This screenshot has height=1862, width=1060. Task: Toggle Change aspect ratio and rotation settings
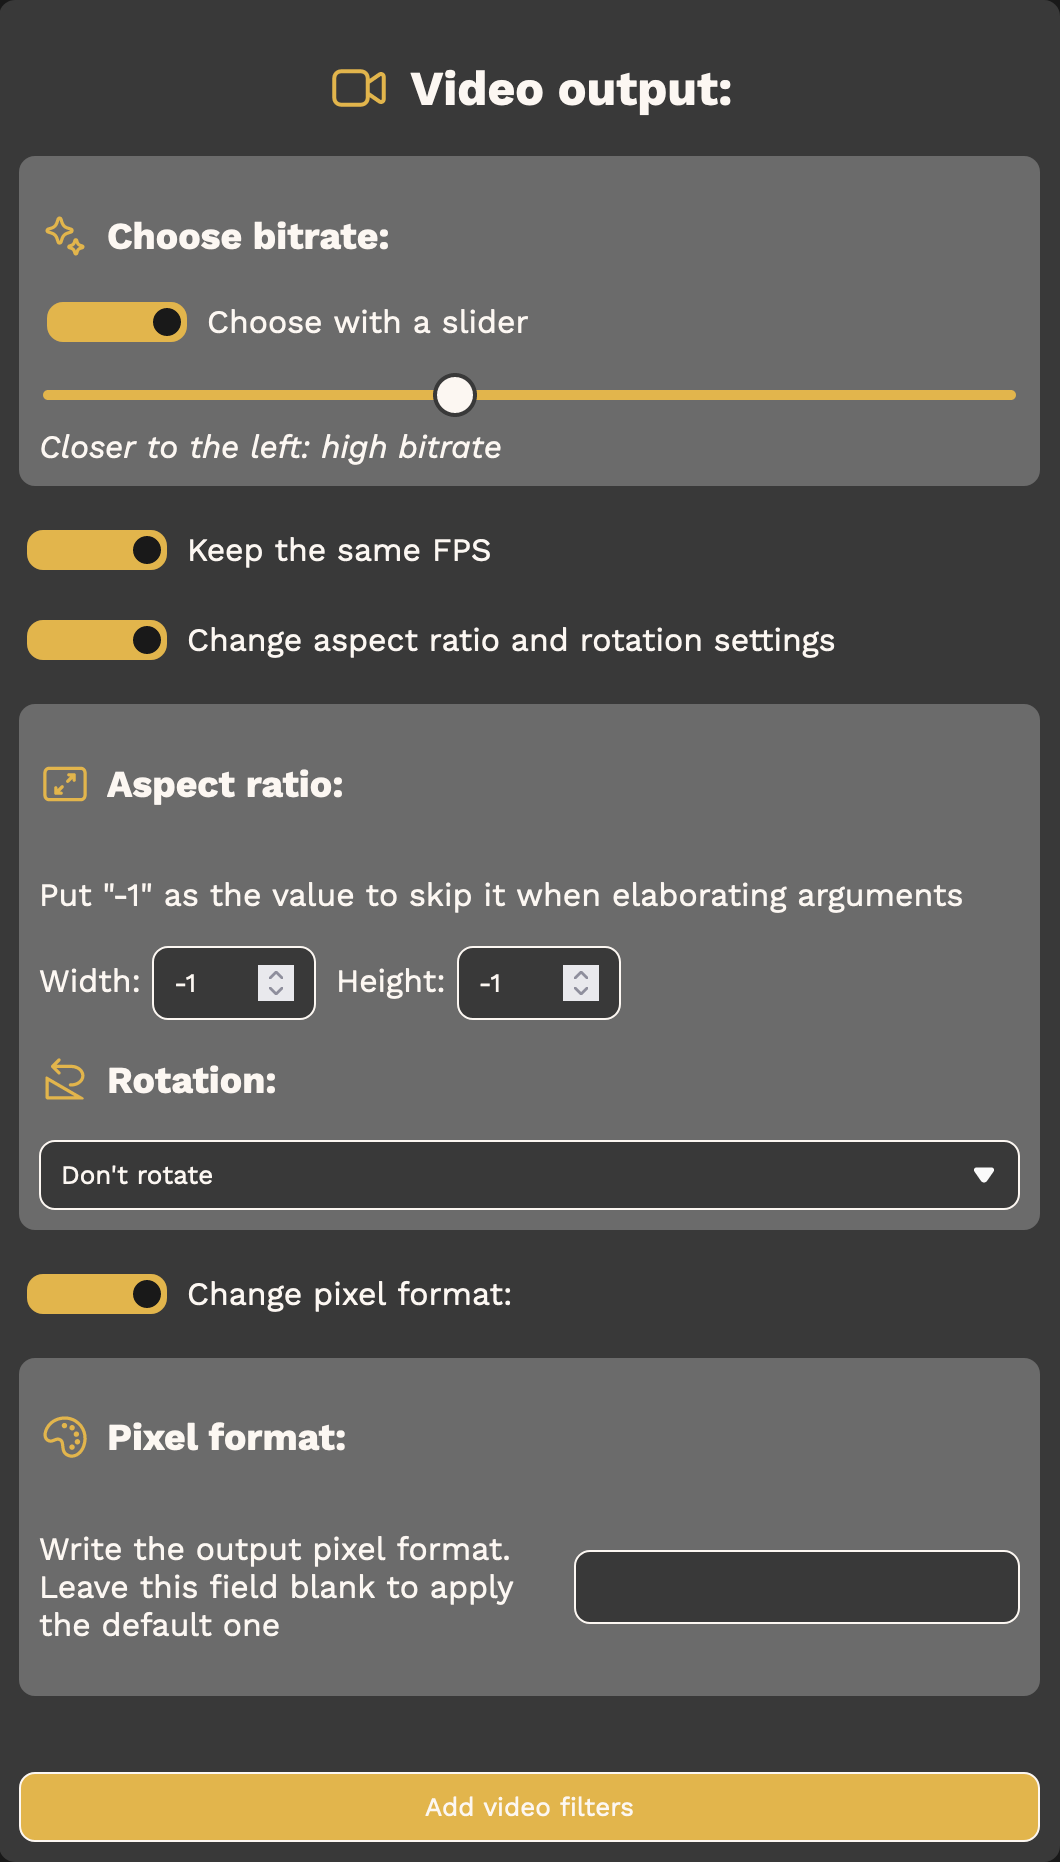pos(97,640)
